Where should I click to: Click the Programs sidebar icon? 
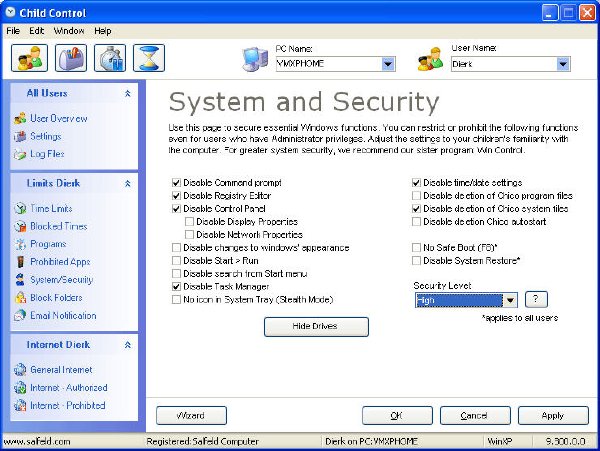(x=20, y=244)
